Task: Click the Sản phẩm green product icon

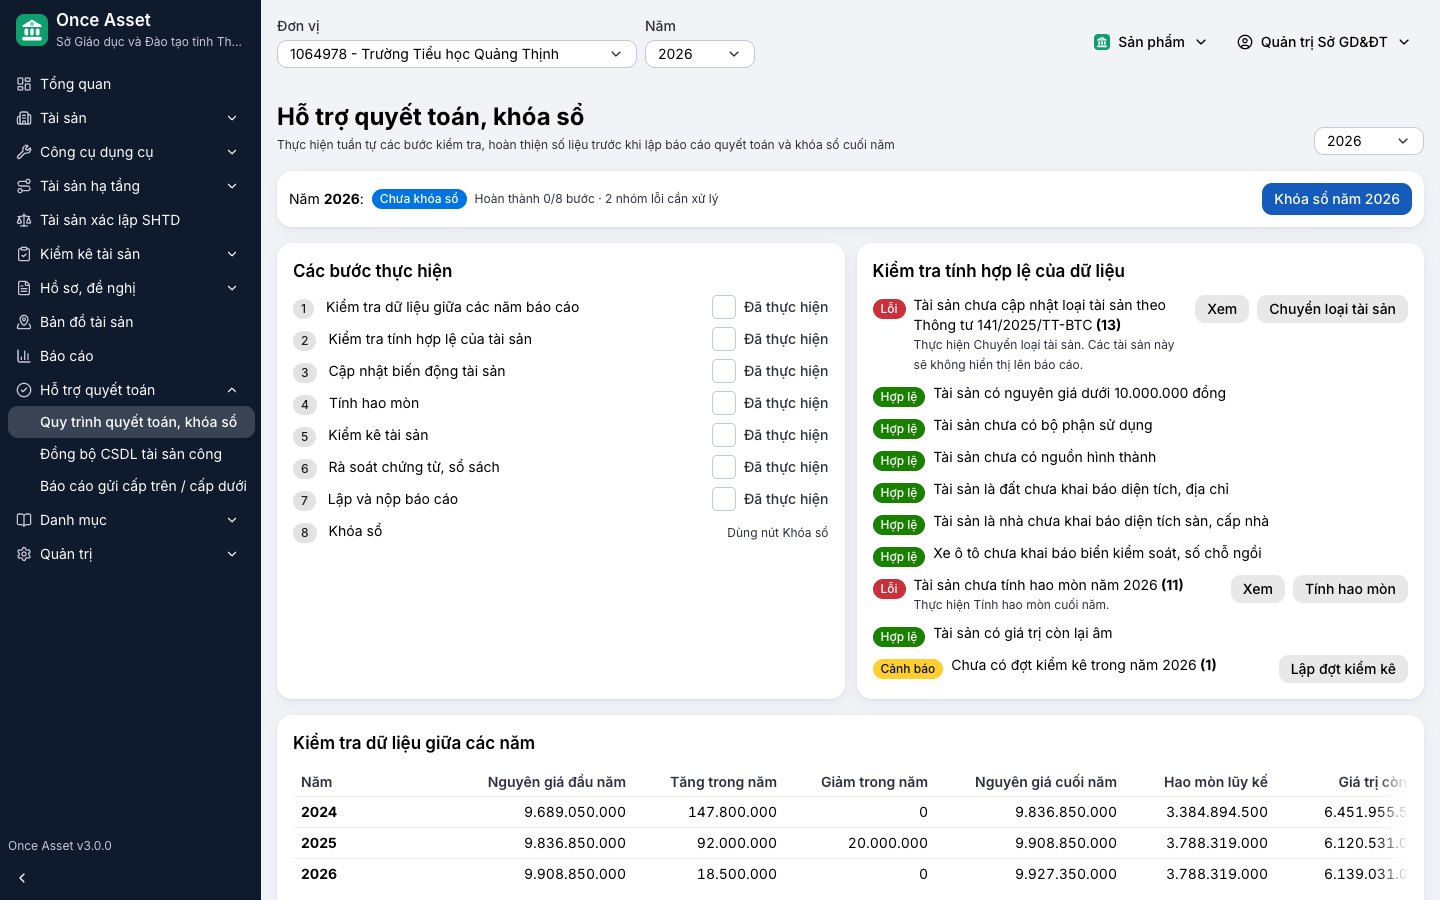Action: click(1102, 42)
